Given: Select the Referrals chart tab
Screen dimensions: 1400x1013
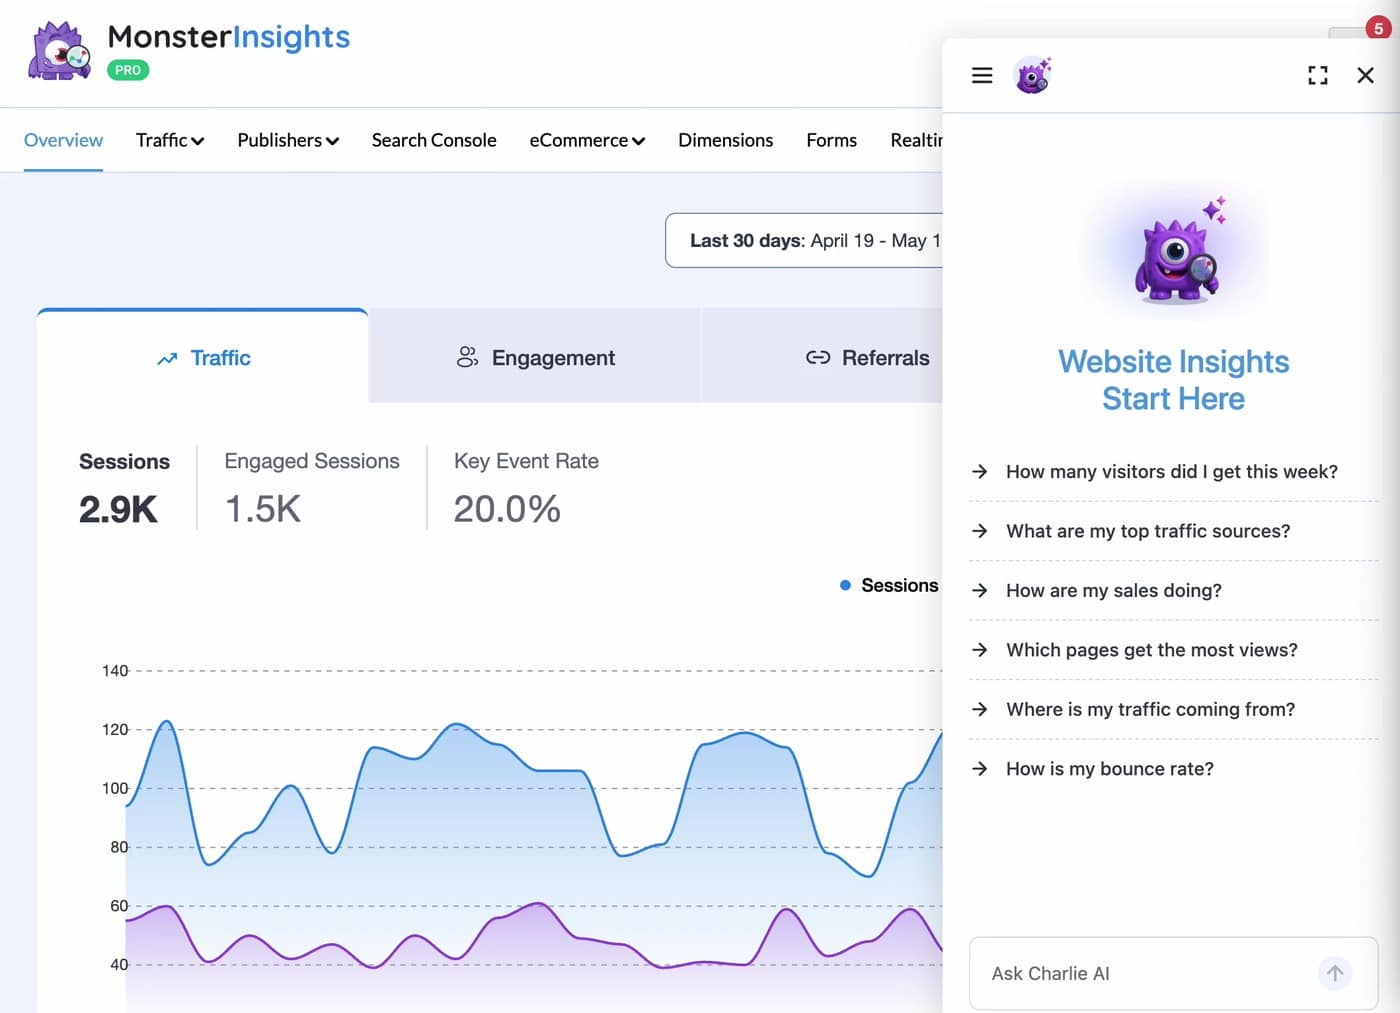Looking at the screenshot, I should coord(822,357).
